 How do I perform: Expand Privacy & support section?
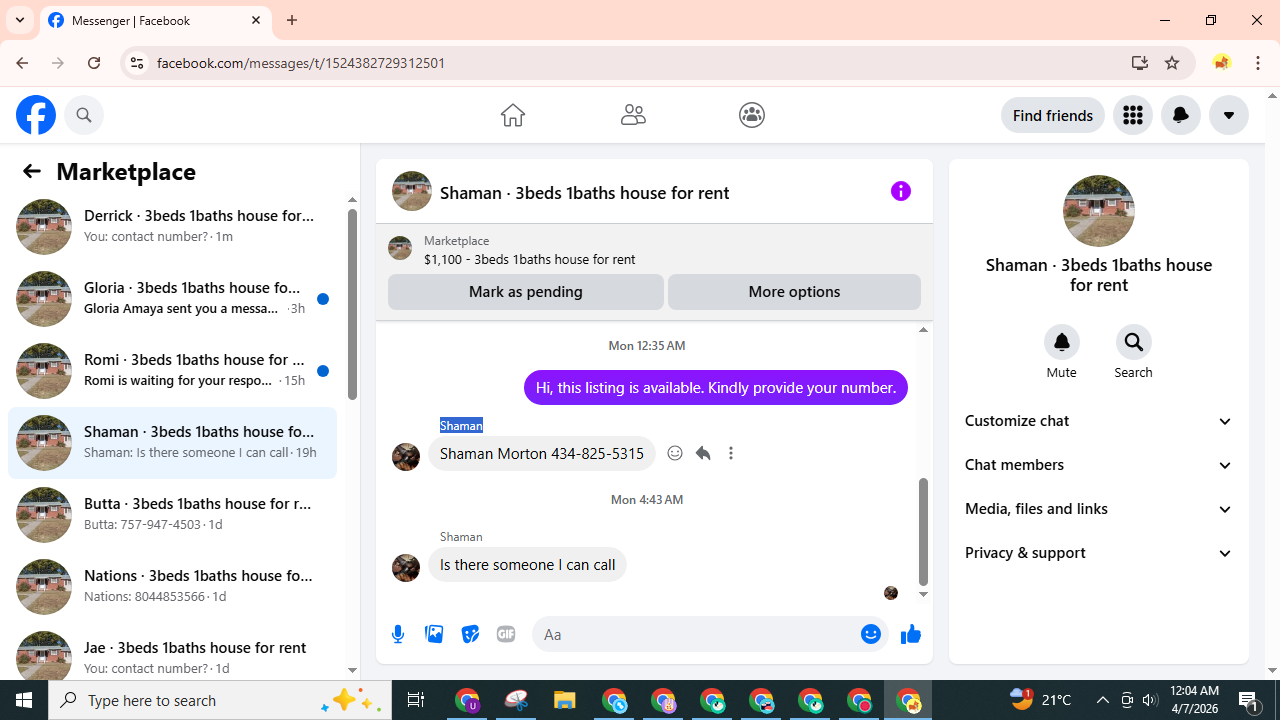click(x=1099, y=553)
